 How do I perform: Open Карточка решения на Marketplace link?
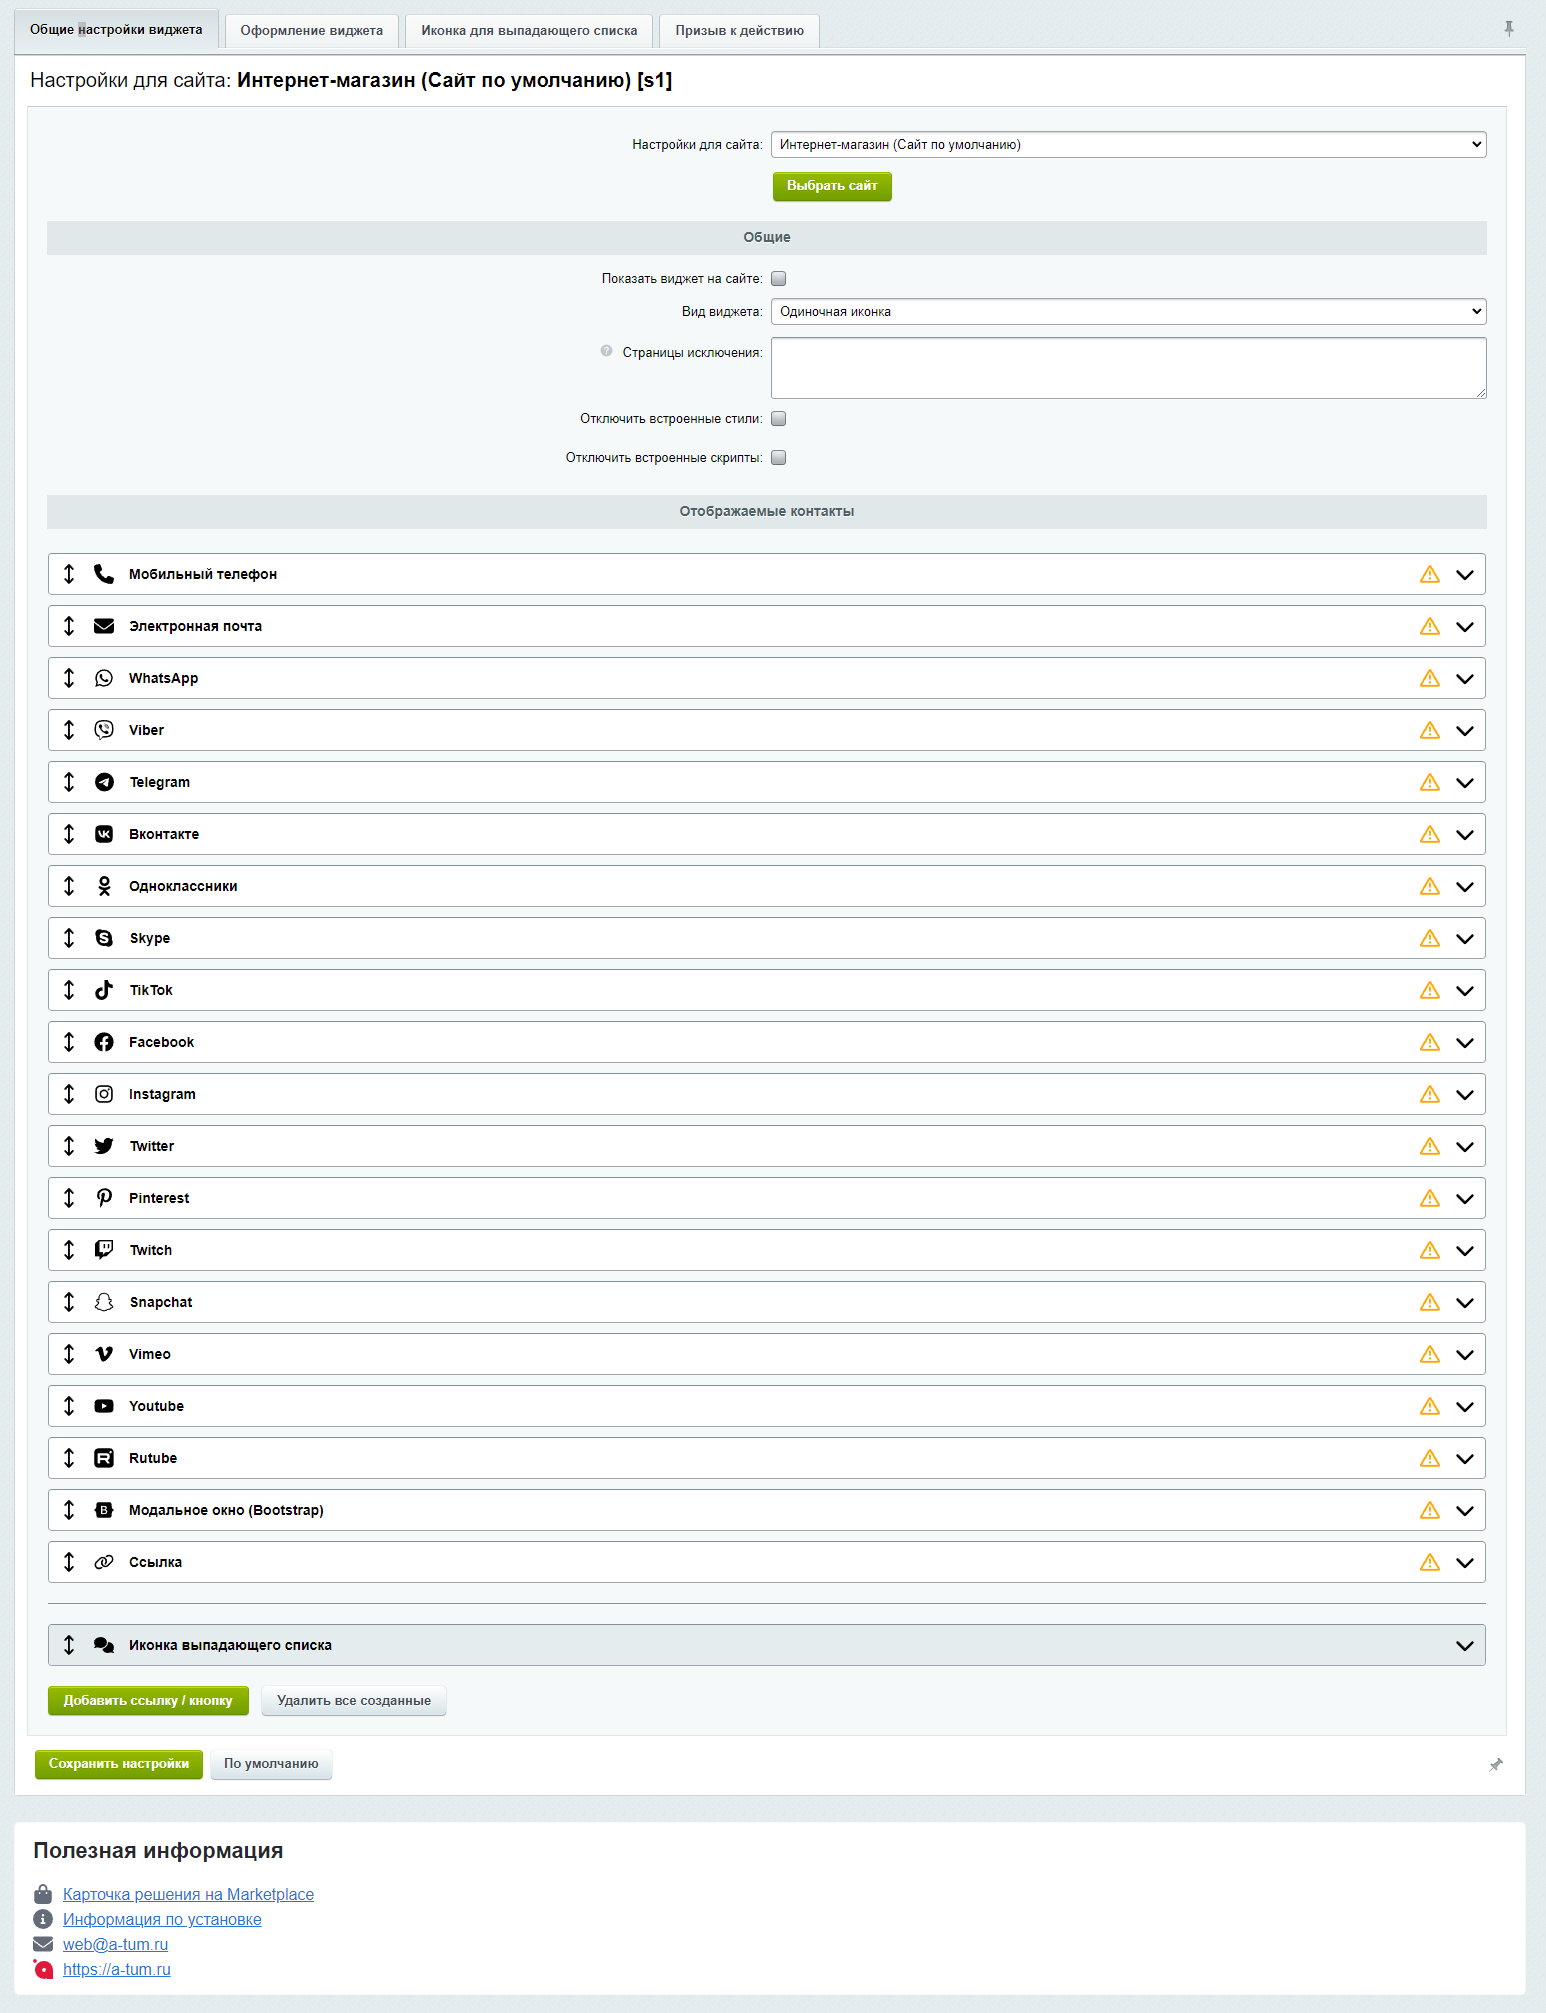pos(188,1895)
